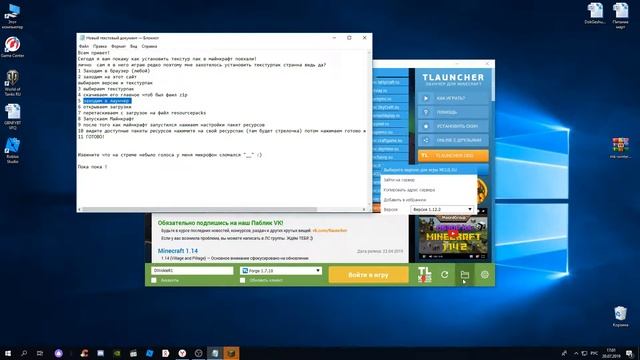Click the play icon beside "Как играть?"

click(426, 98)
